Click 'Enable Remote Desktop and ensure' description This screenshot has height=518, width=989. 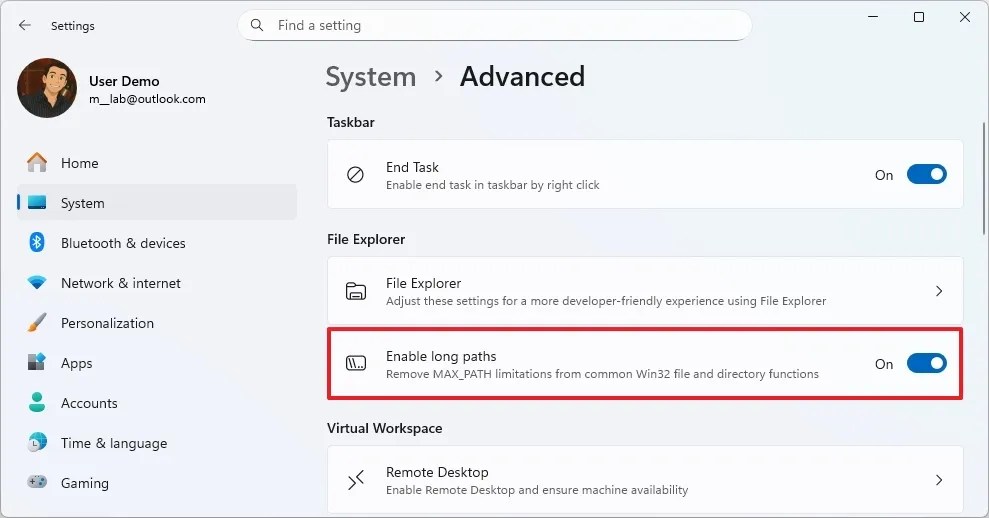click(537, 490)
